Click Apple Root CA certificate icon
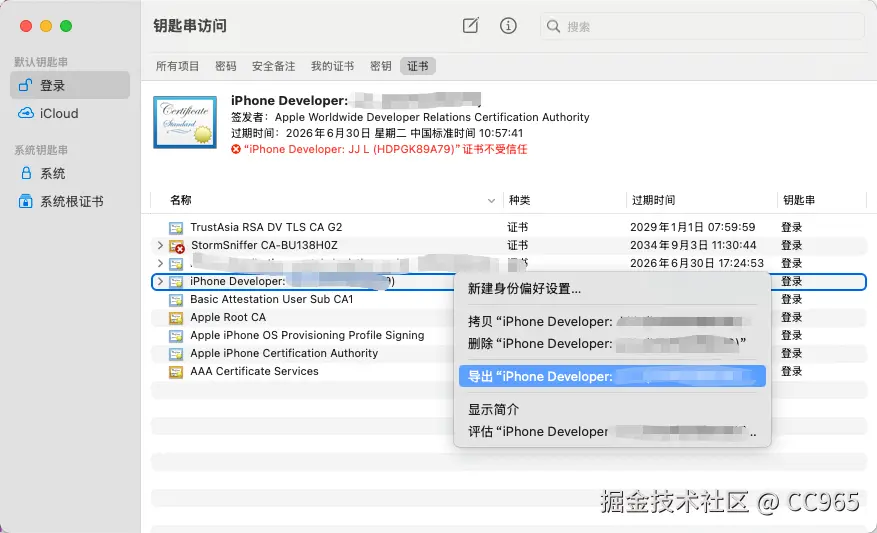 (x=176, y=318)
